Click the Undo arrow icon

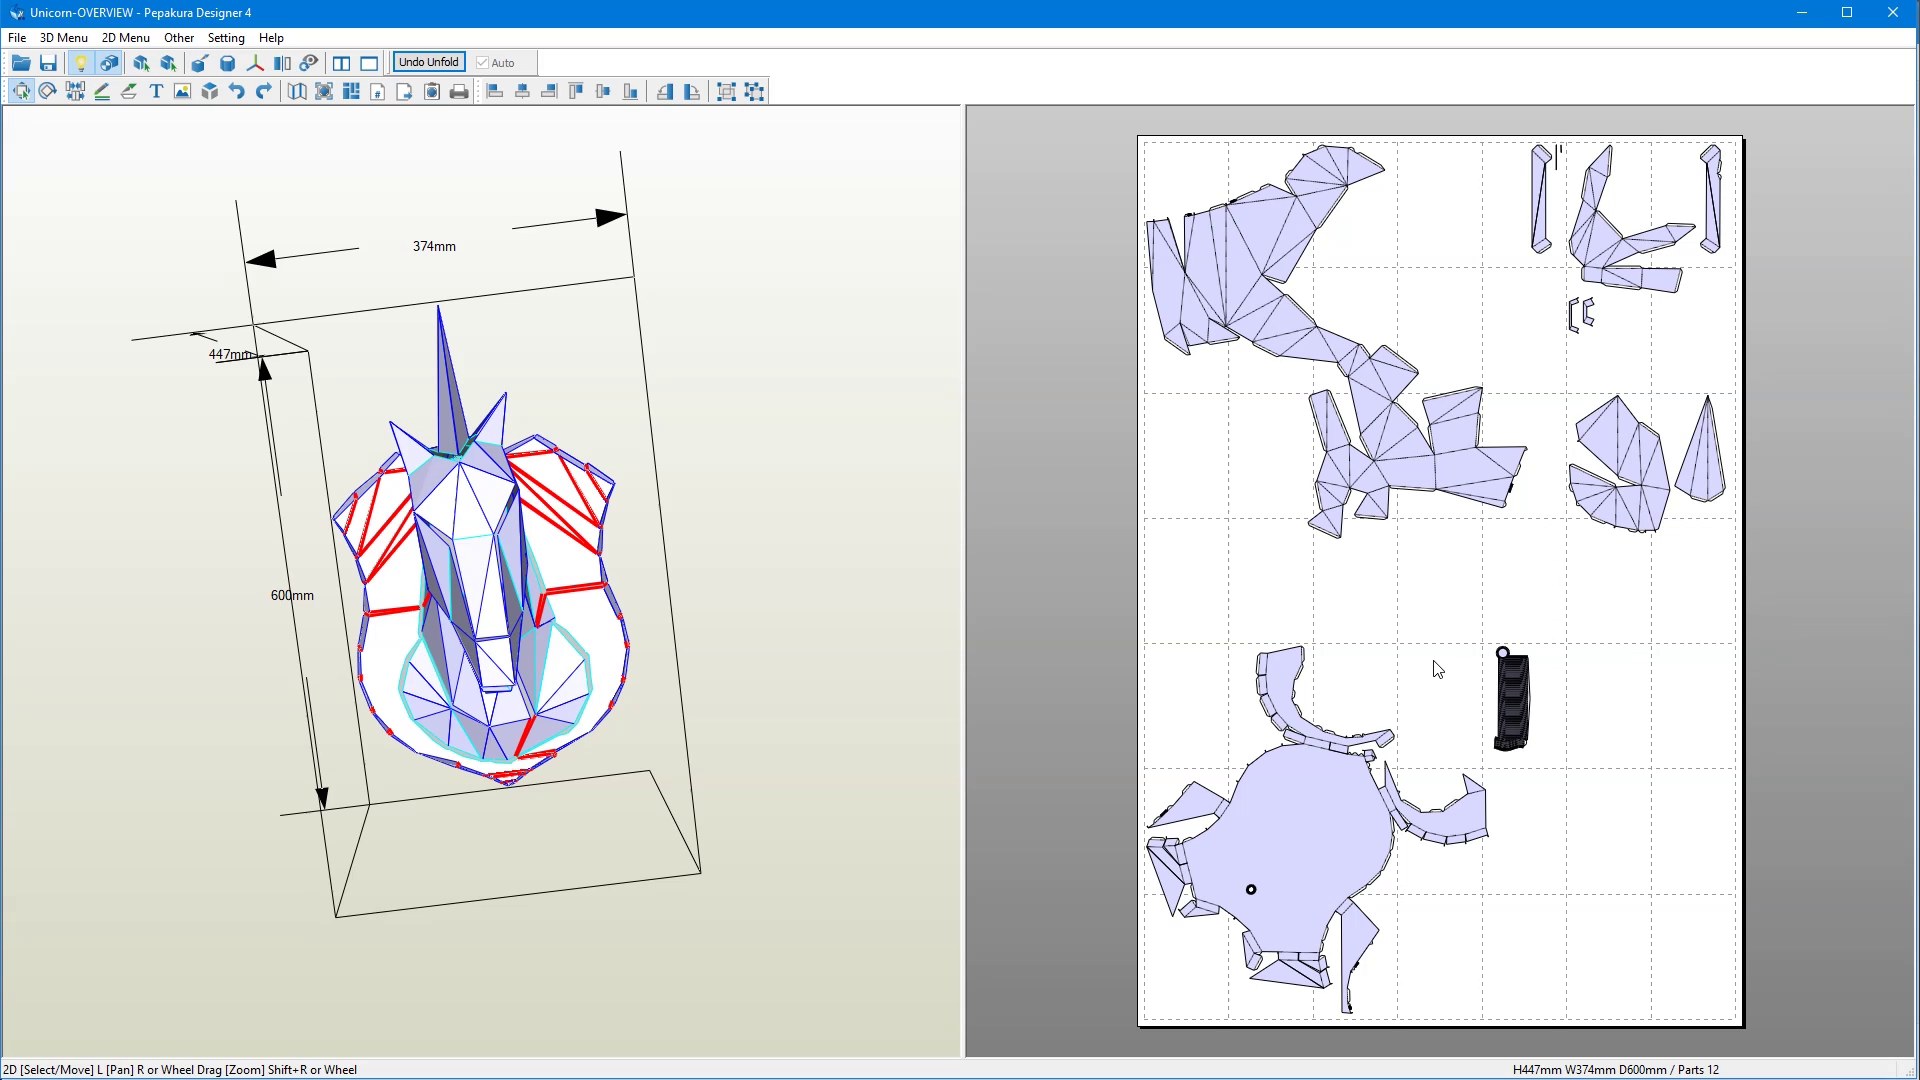tap(237, 91)
